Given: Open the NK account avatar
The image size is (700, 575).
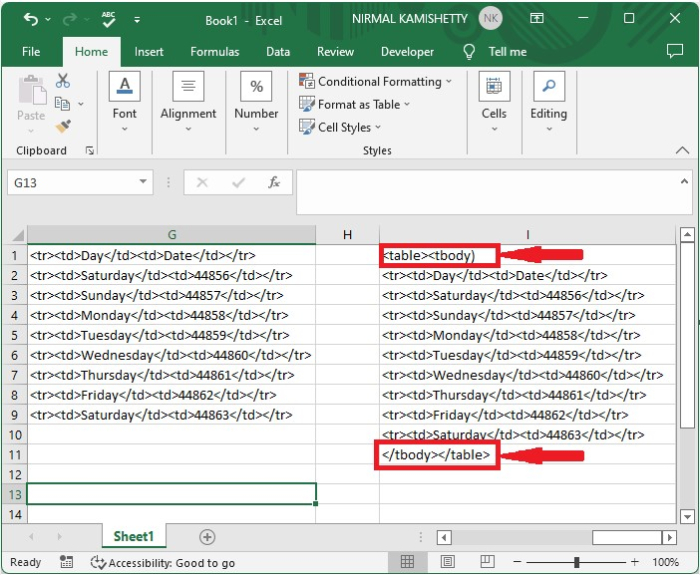Looking at the screenshot, I should click(490, 18).
